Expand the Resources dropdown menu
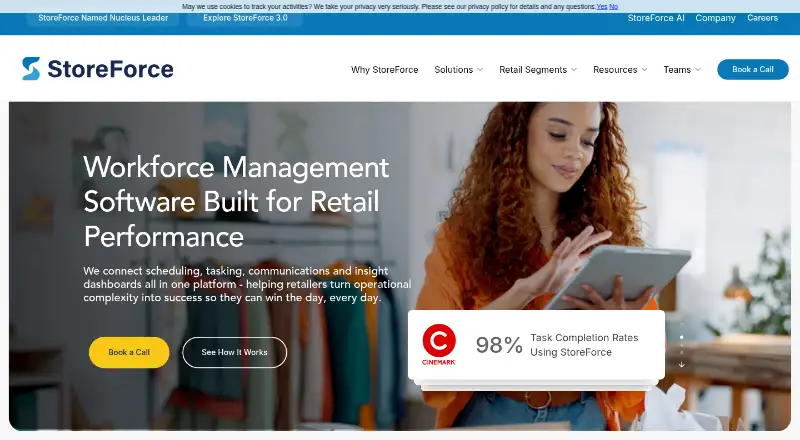Image resolution: width=800 pixels, height=440 pixels. point(620,69)
